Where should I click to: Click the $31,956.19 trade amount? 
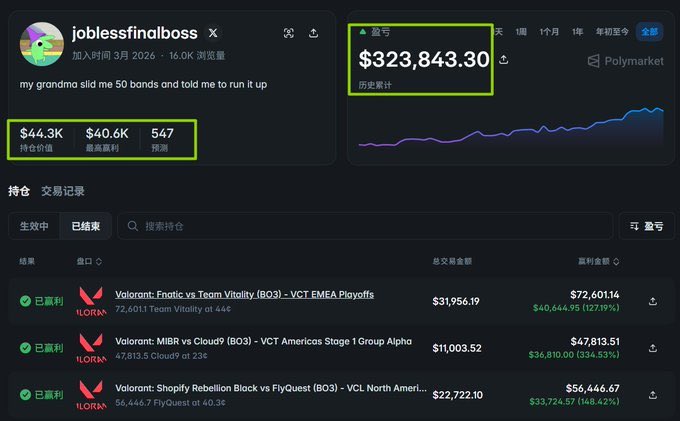(456, 301)
